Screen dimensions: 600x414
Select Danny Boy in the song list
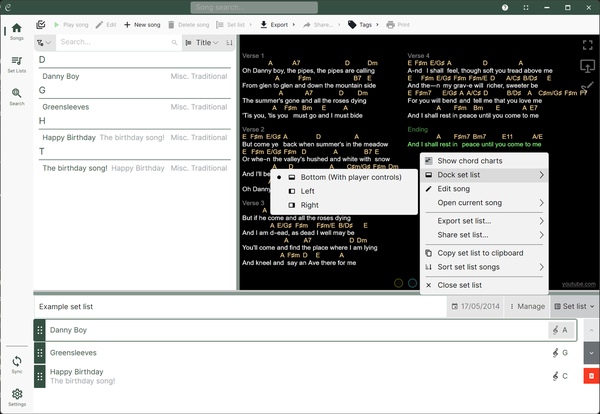point(135,76)
